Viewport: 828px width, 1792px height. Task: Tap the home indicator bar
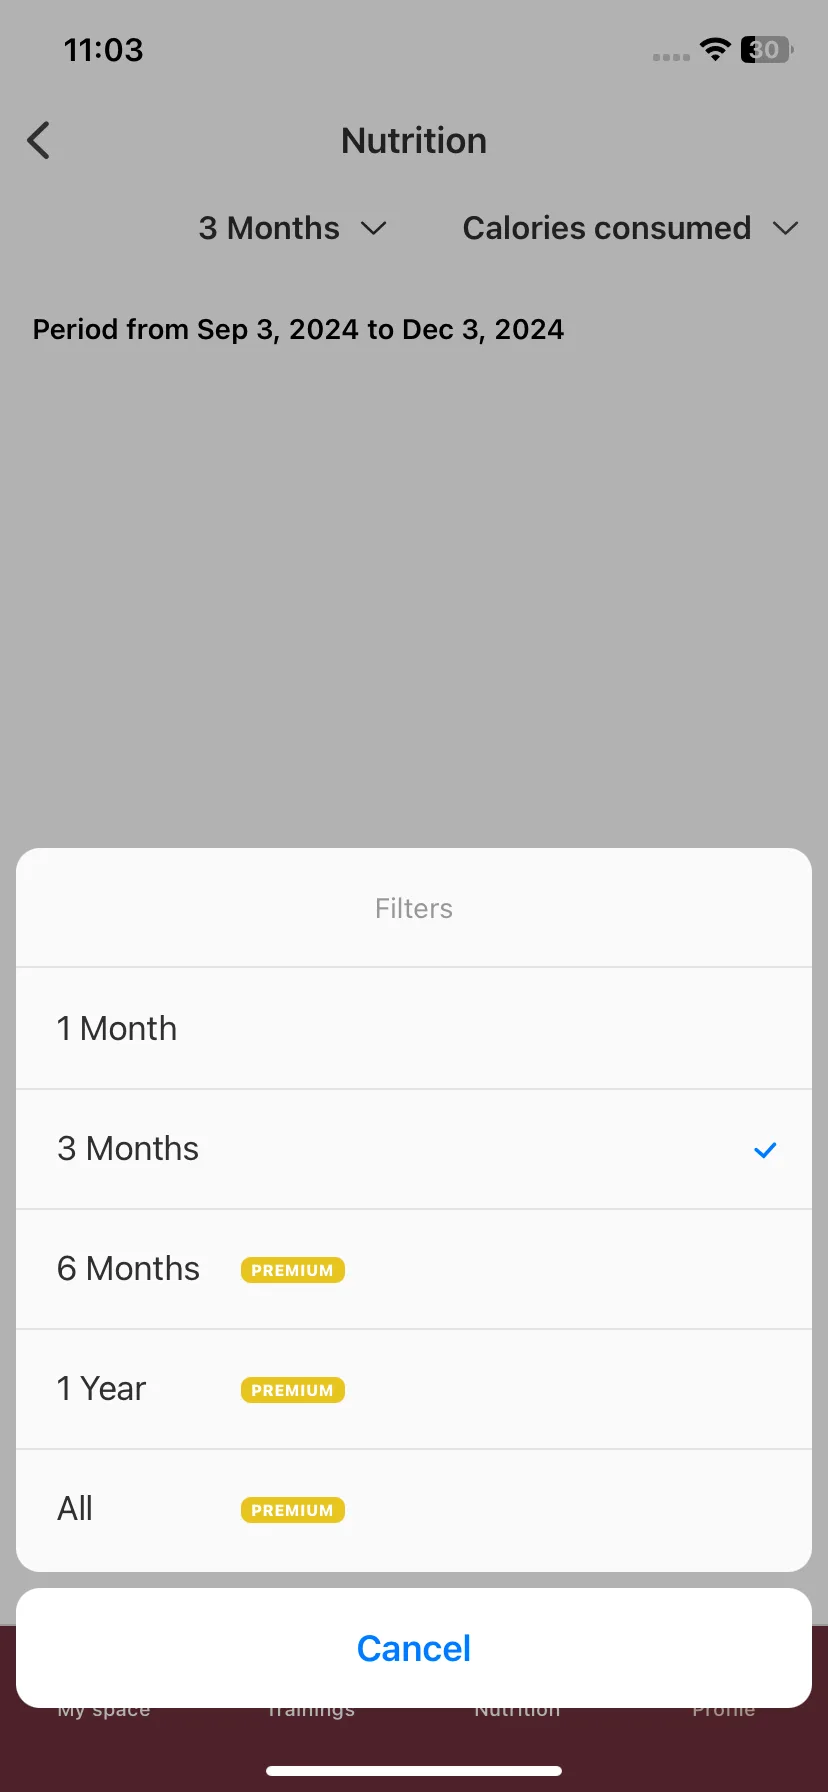tap(414, 1771)
